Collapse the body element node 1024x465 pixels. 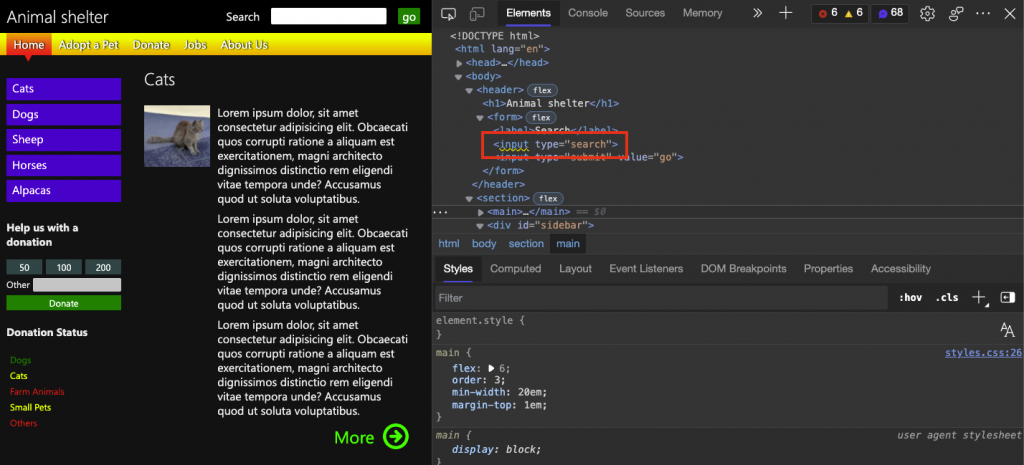[458, 77]
